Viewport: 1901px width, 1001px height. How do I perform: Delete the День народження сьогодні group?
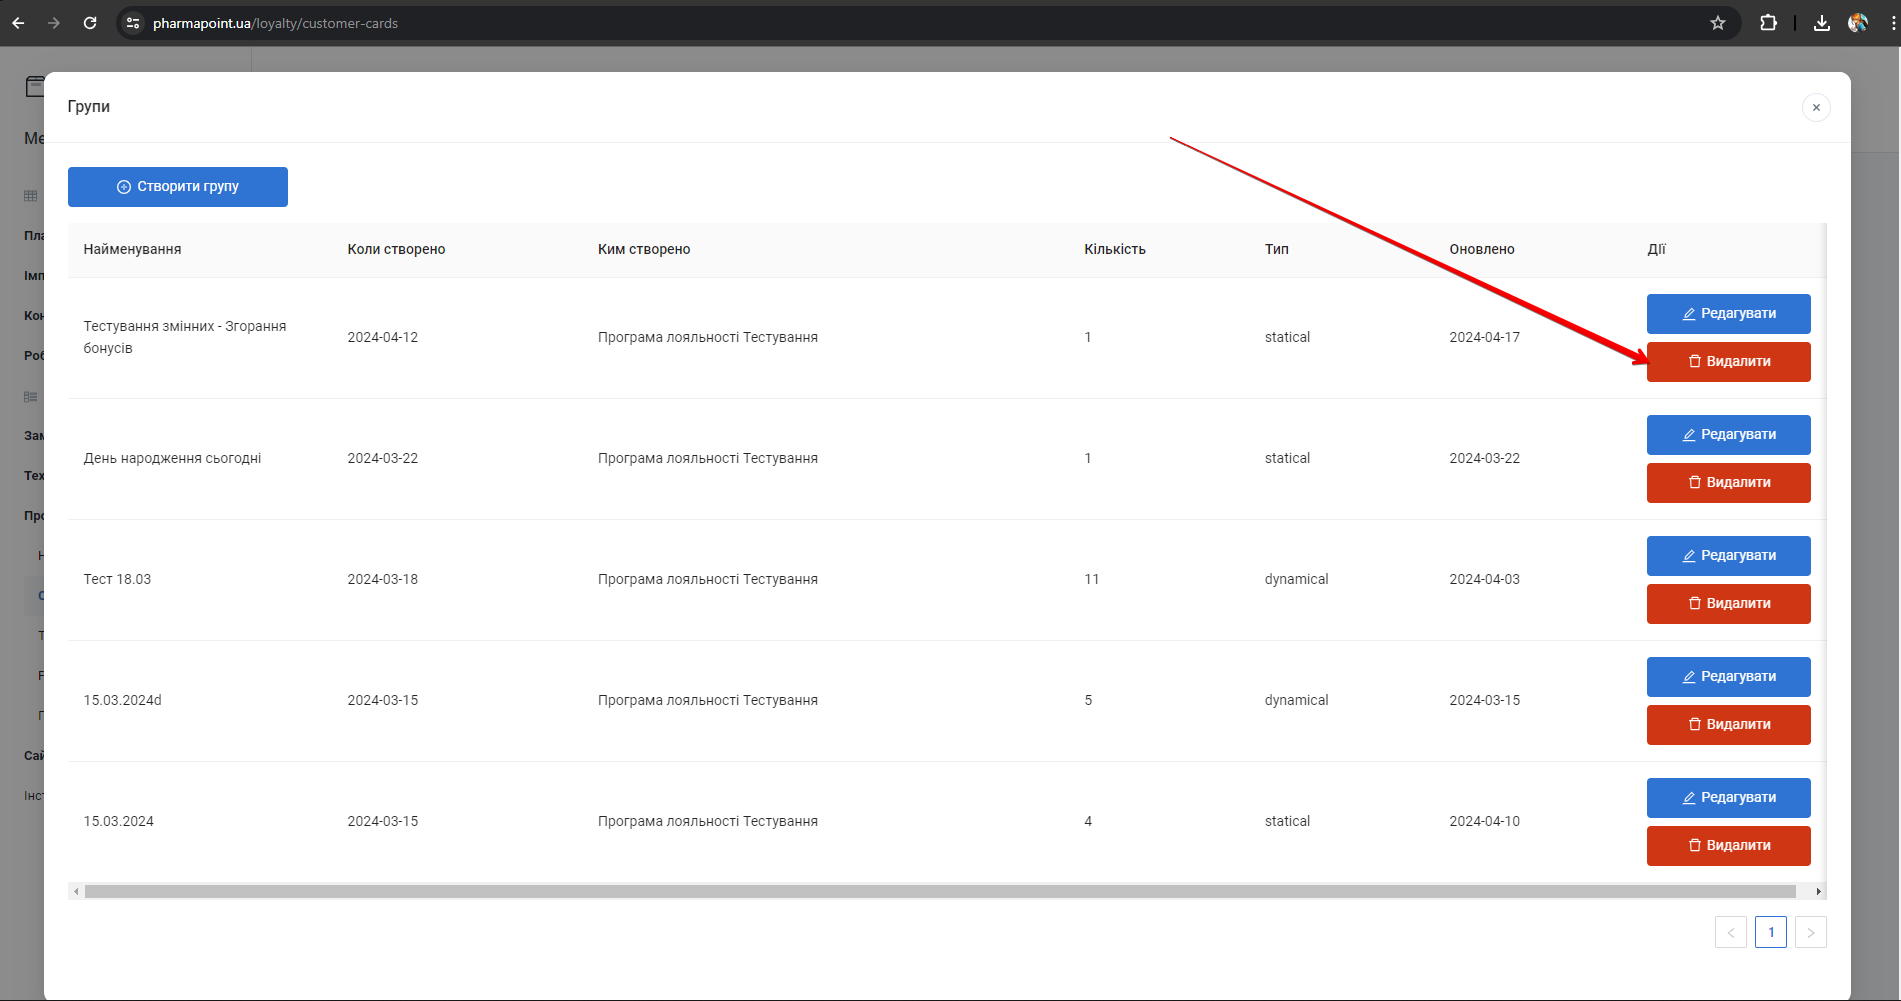click(1728, 483)
